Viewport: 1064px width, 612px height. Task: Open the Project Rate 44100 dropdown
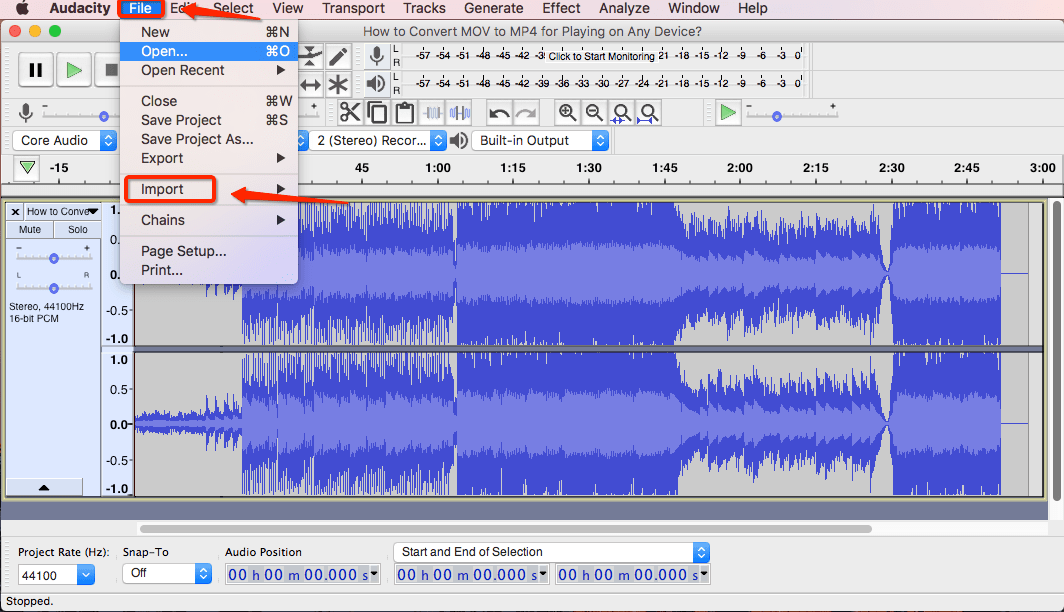coord(56,575)
